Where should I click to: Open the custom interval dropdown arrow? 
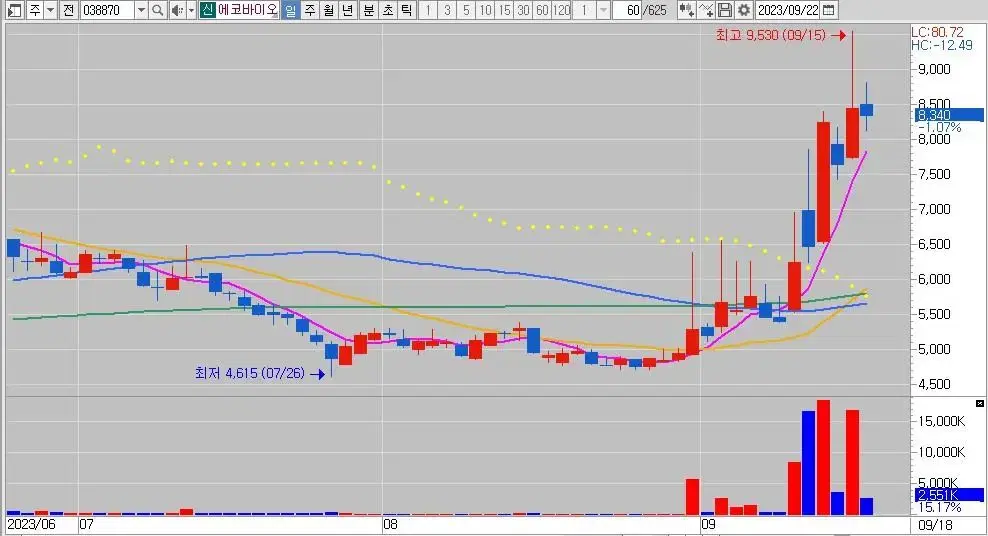pos(603,10)
